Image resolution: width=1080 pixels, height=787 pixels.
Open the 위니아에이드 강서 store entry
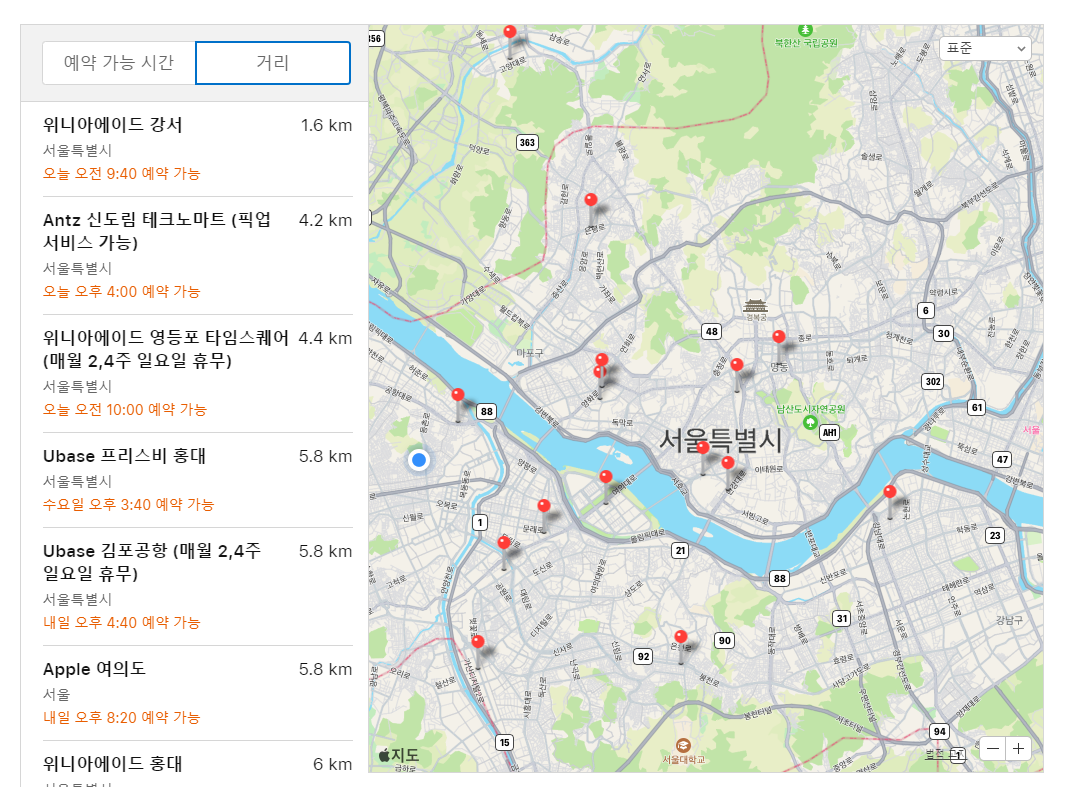pos(198,149)
